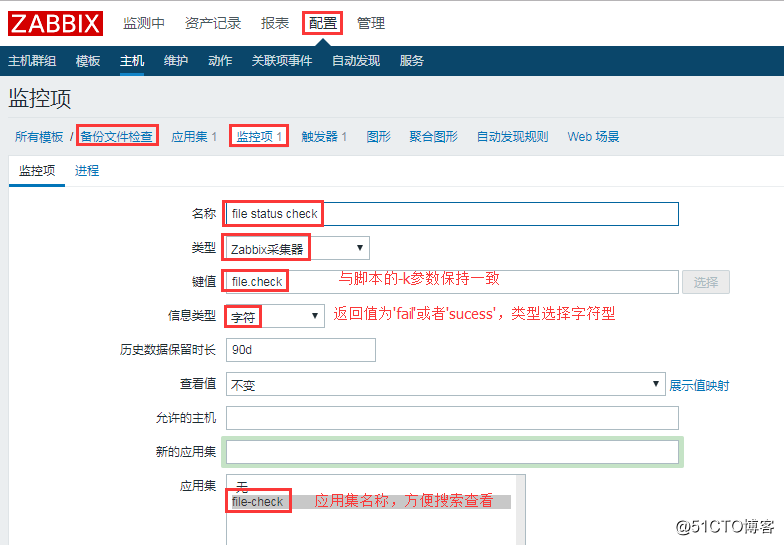
Task: Focus the 历史数据保留时长 field
Action: [300, 350]
